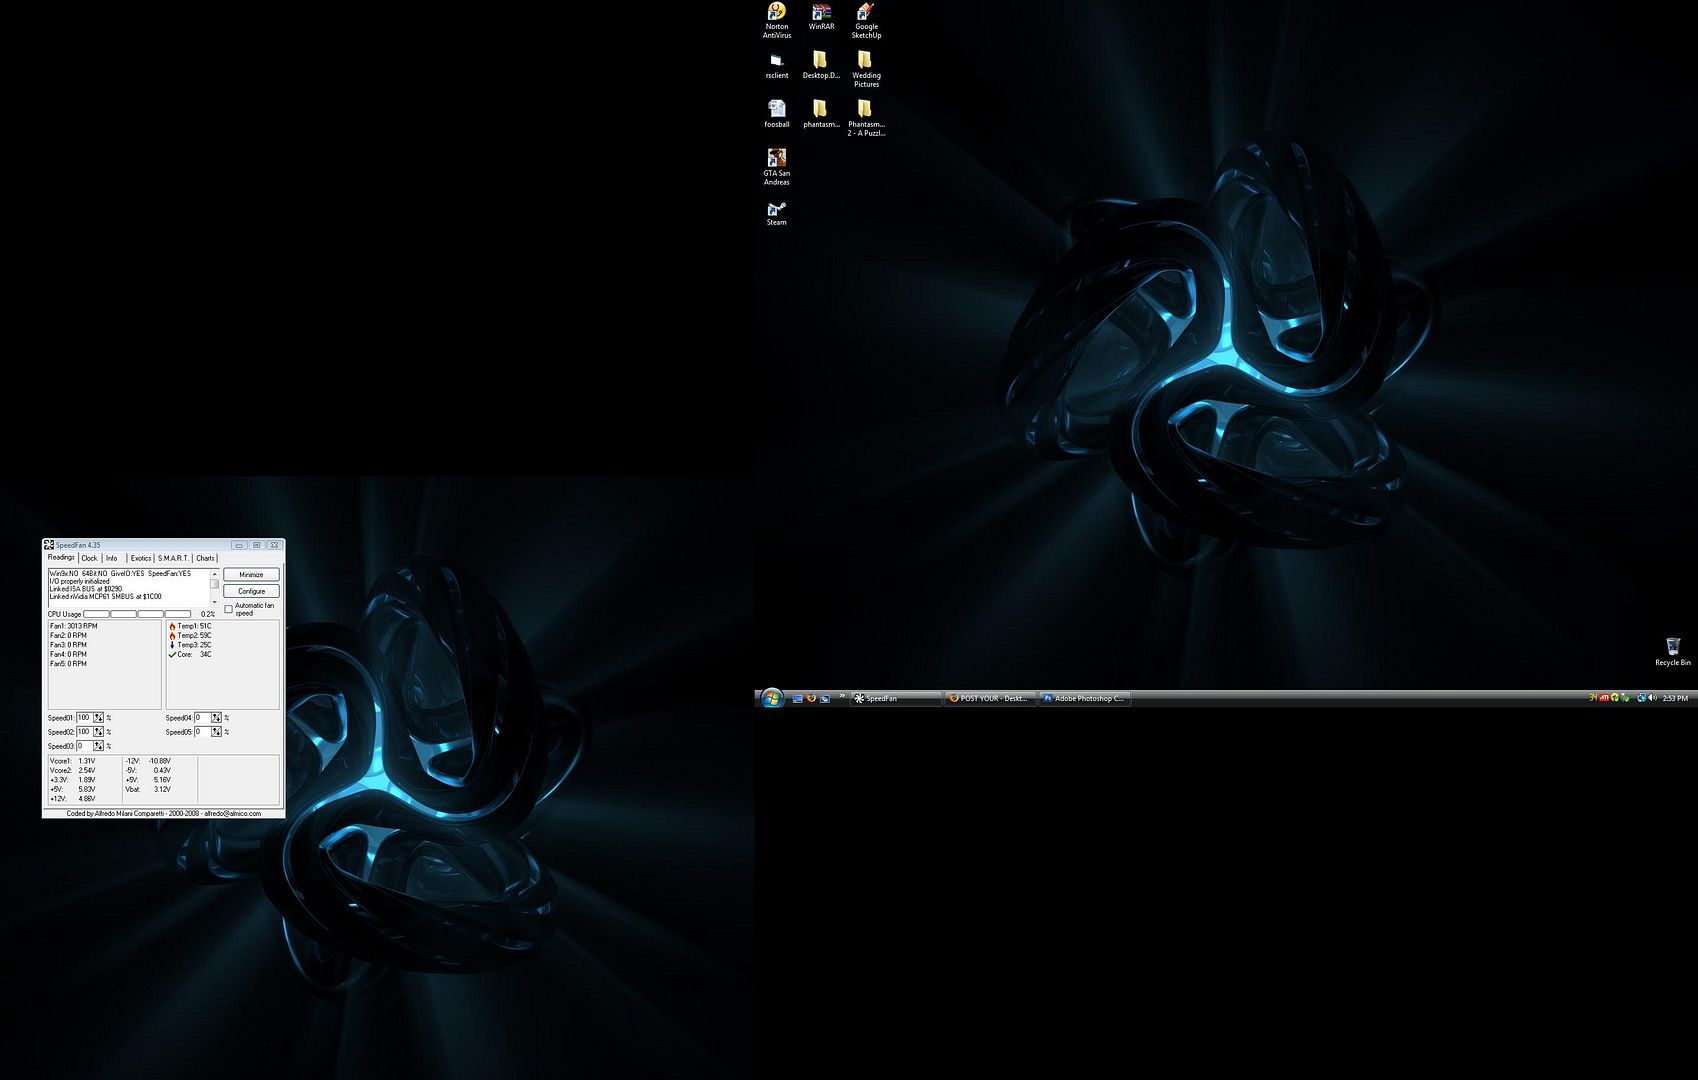The height and width of the screenshot is (1080, 1698).
Task: Click the Linked ISA BUS at $0290 log line
Action: coord(86,589)
